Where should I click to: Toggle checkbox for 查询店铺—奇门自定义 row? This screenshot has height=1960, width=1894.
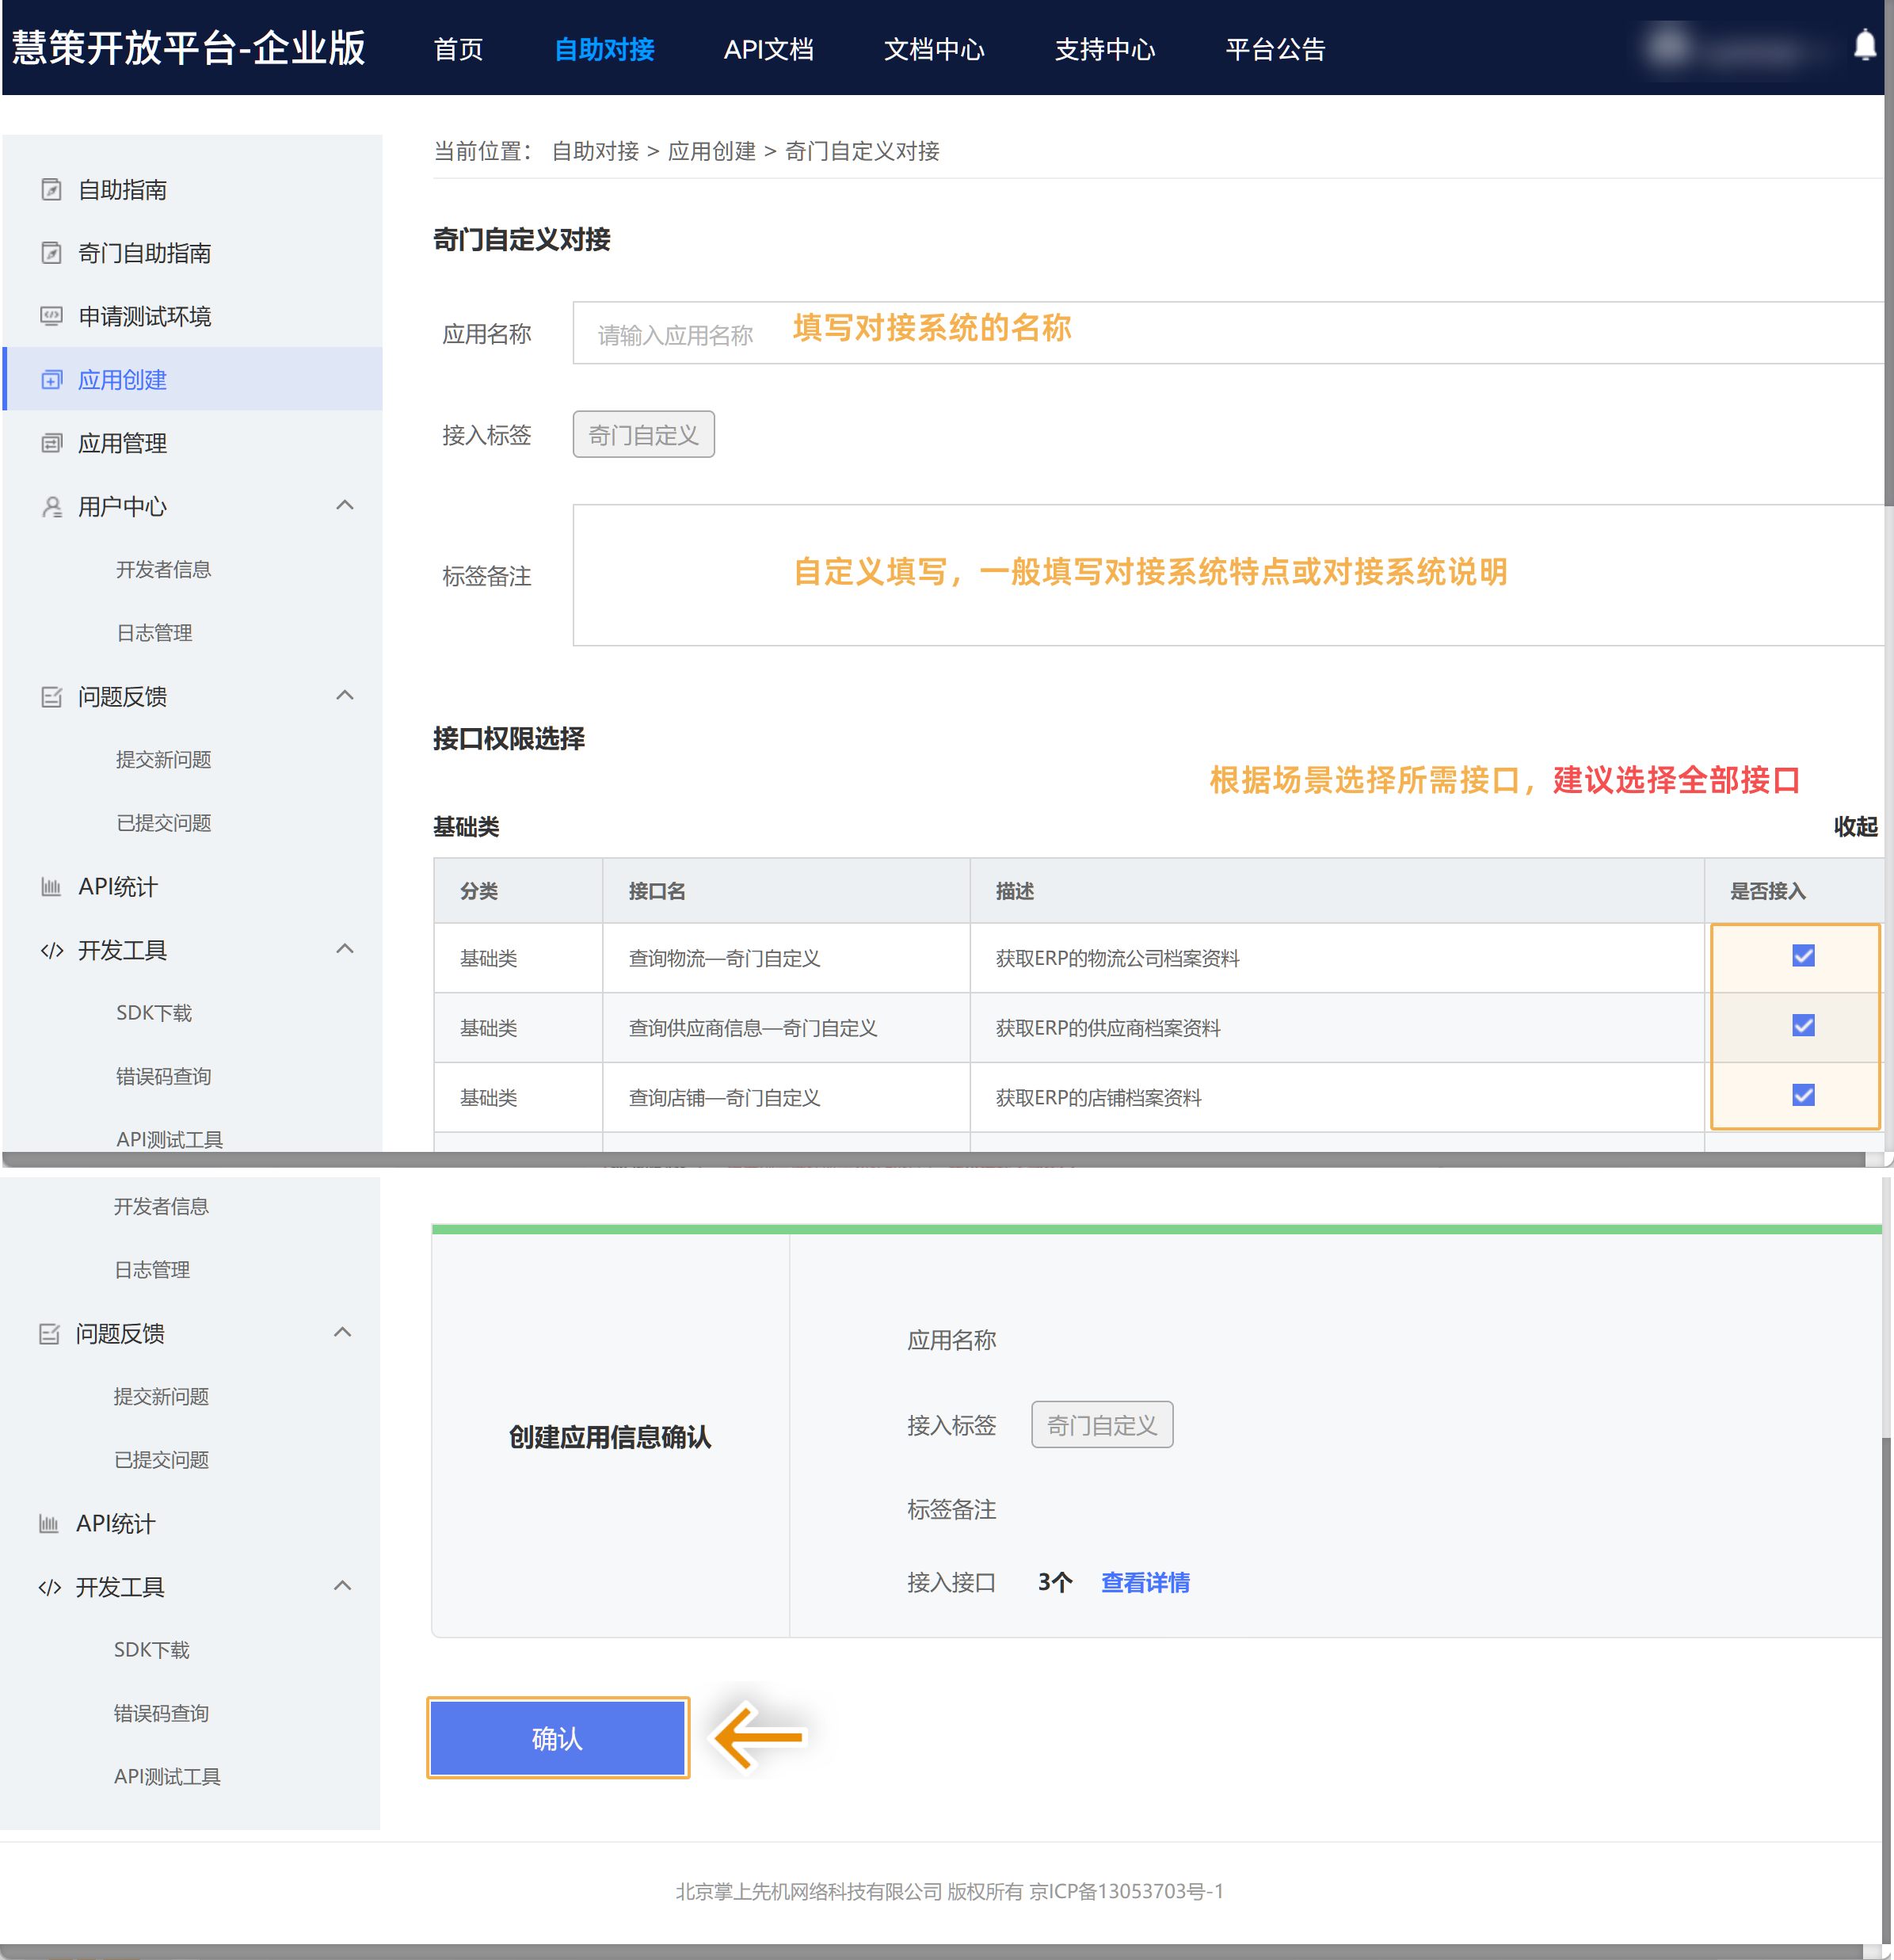click(1803, 1096)
